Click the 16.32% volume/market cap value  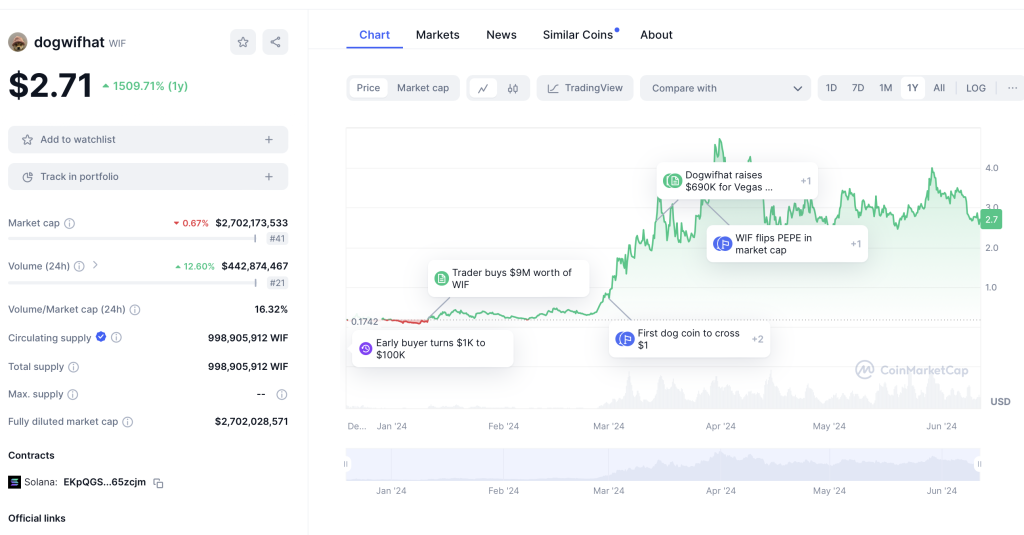click(x=271, y=310)
